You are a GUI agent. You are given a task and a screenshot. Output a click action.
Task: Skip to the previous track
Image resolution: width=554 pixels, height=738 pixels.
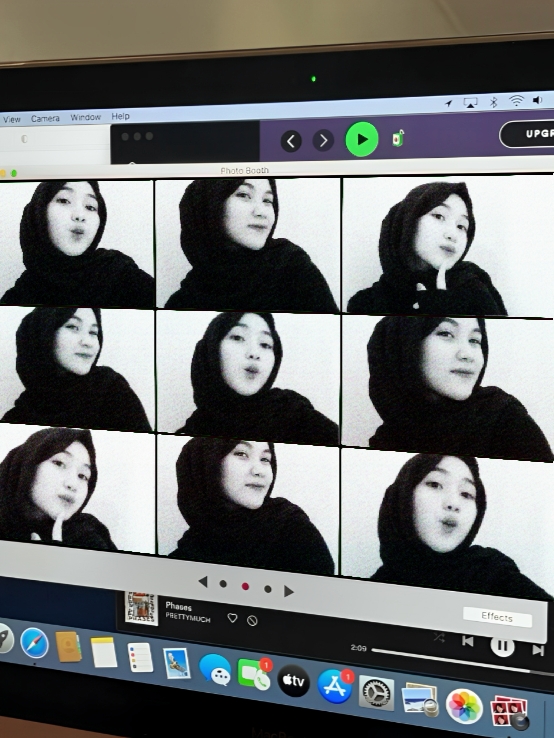coord(467,641)
